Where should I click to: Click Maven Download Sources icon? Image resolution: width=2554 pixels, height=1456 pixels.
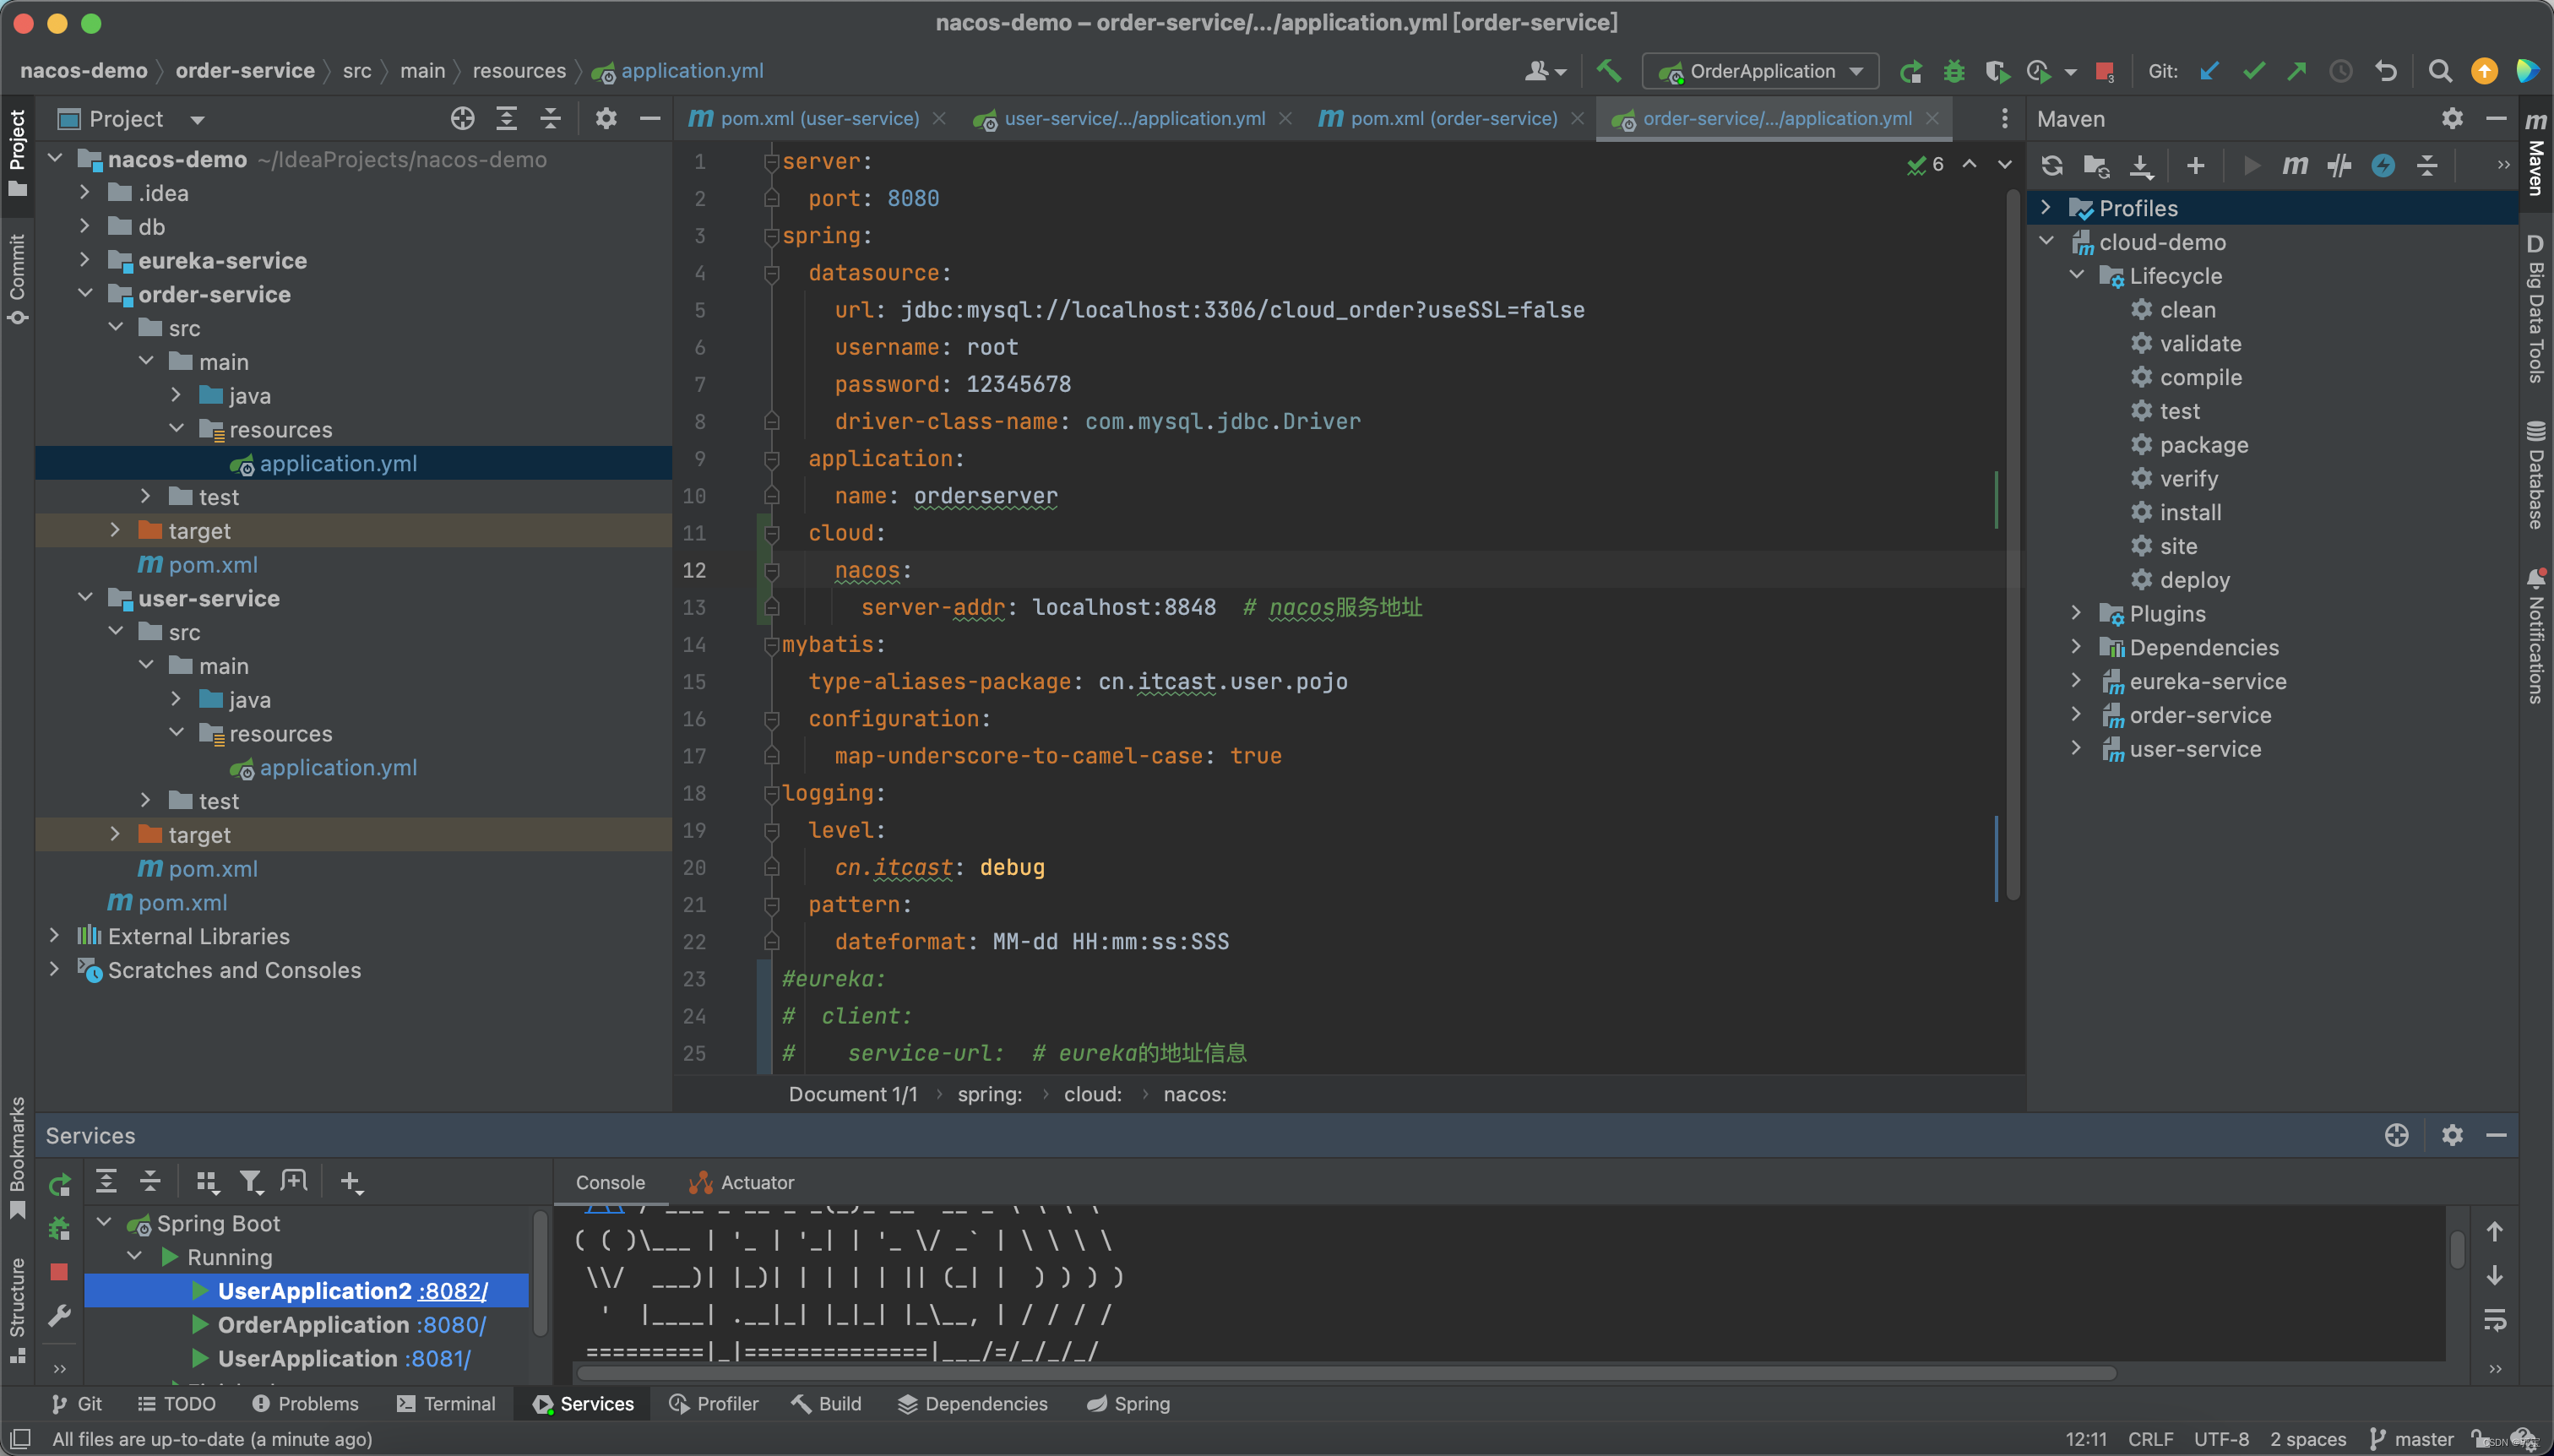[x=2140, y=166]
